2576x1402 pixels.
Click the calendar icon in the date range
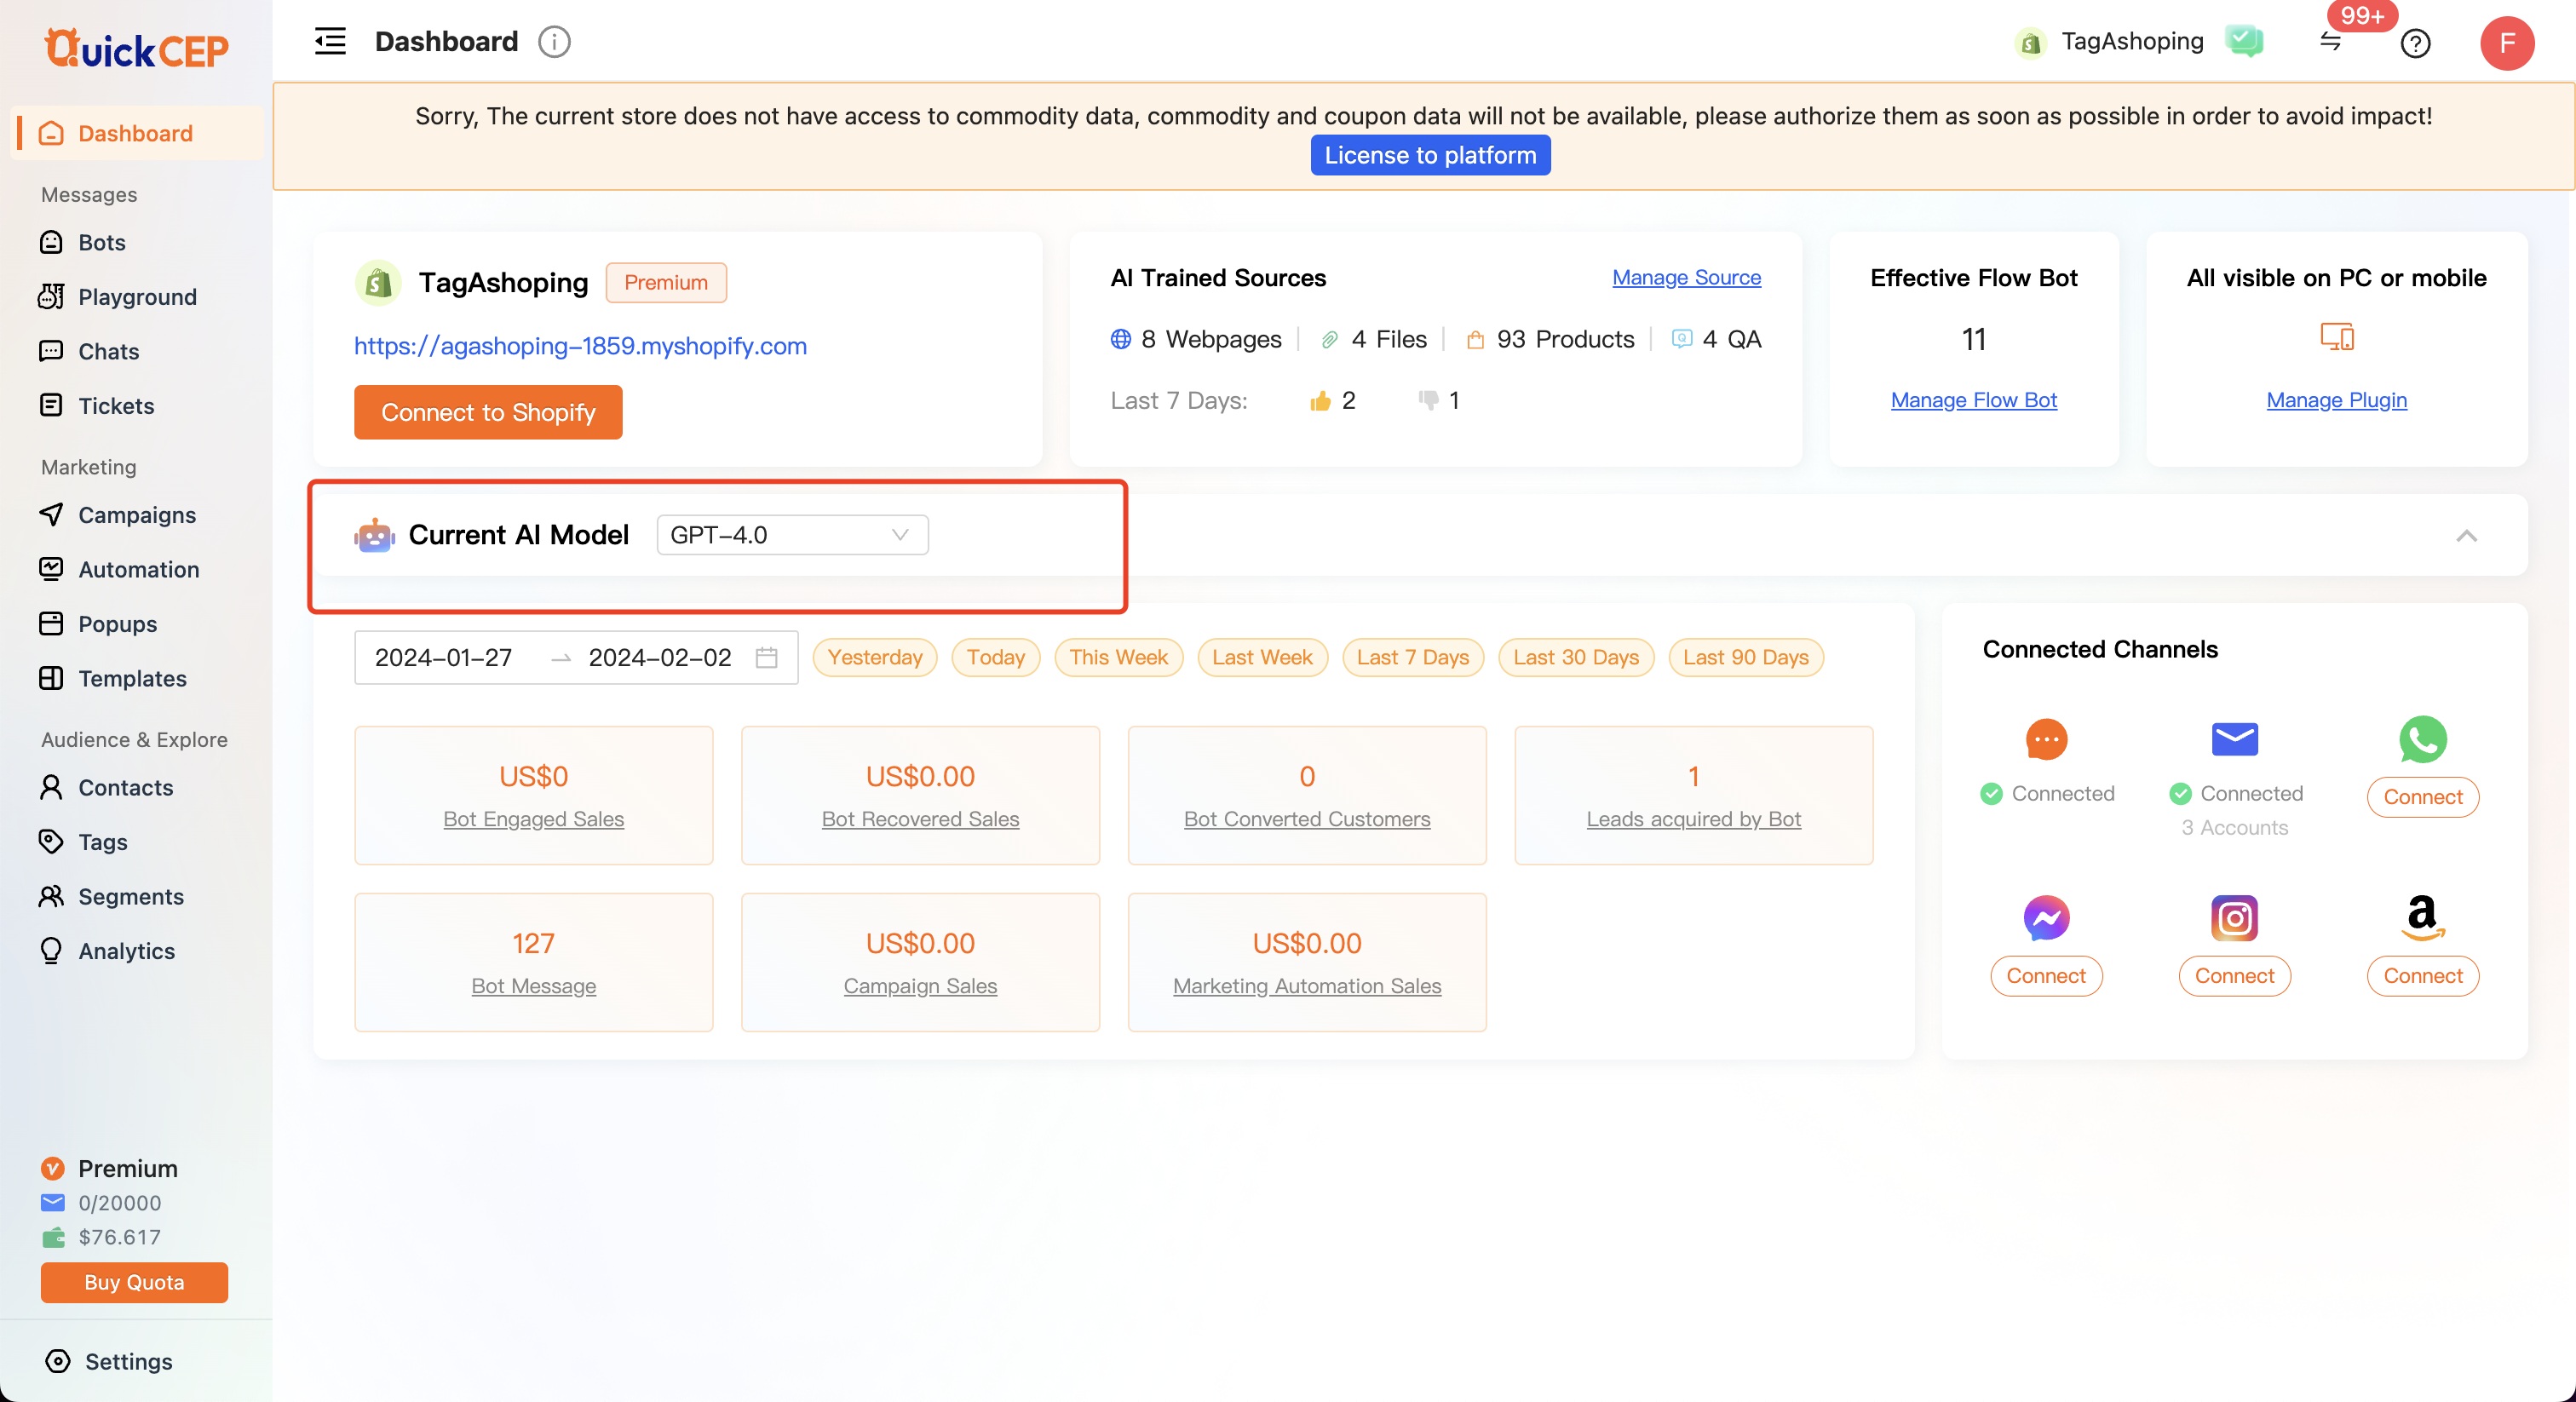pos(766,657)
